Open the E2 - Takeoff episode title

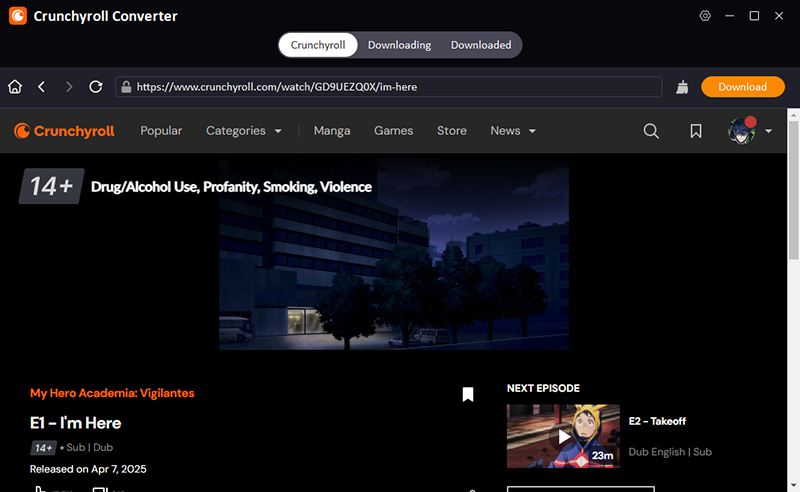pyautogui.click(x=657, y=421)
